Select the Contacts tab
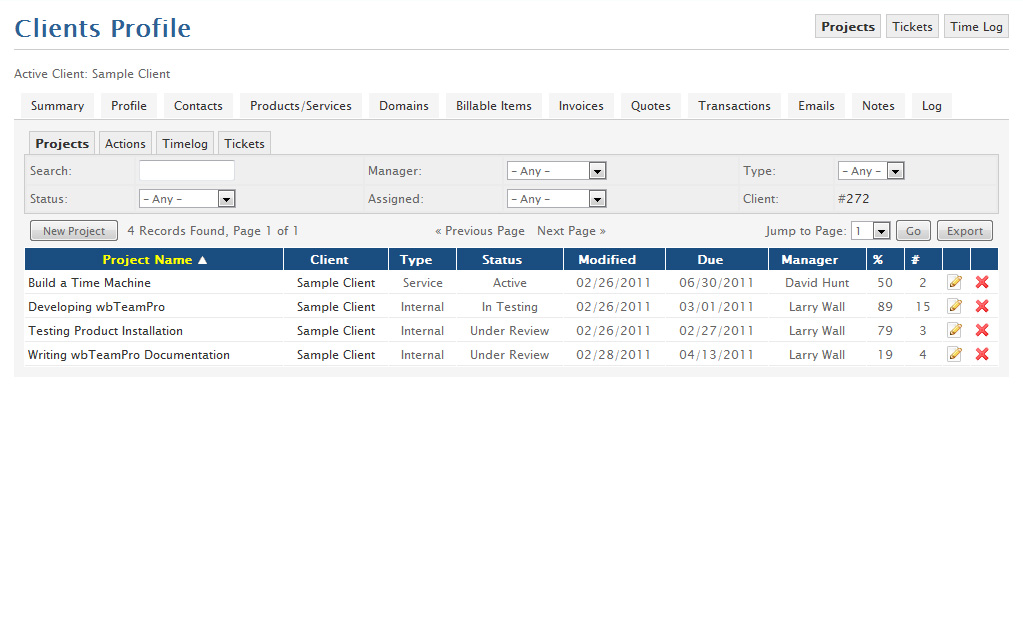Screen dimensions: 1023x620 pyautogui.click(x=197, y=105)
